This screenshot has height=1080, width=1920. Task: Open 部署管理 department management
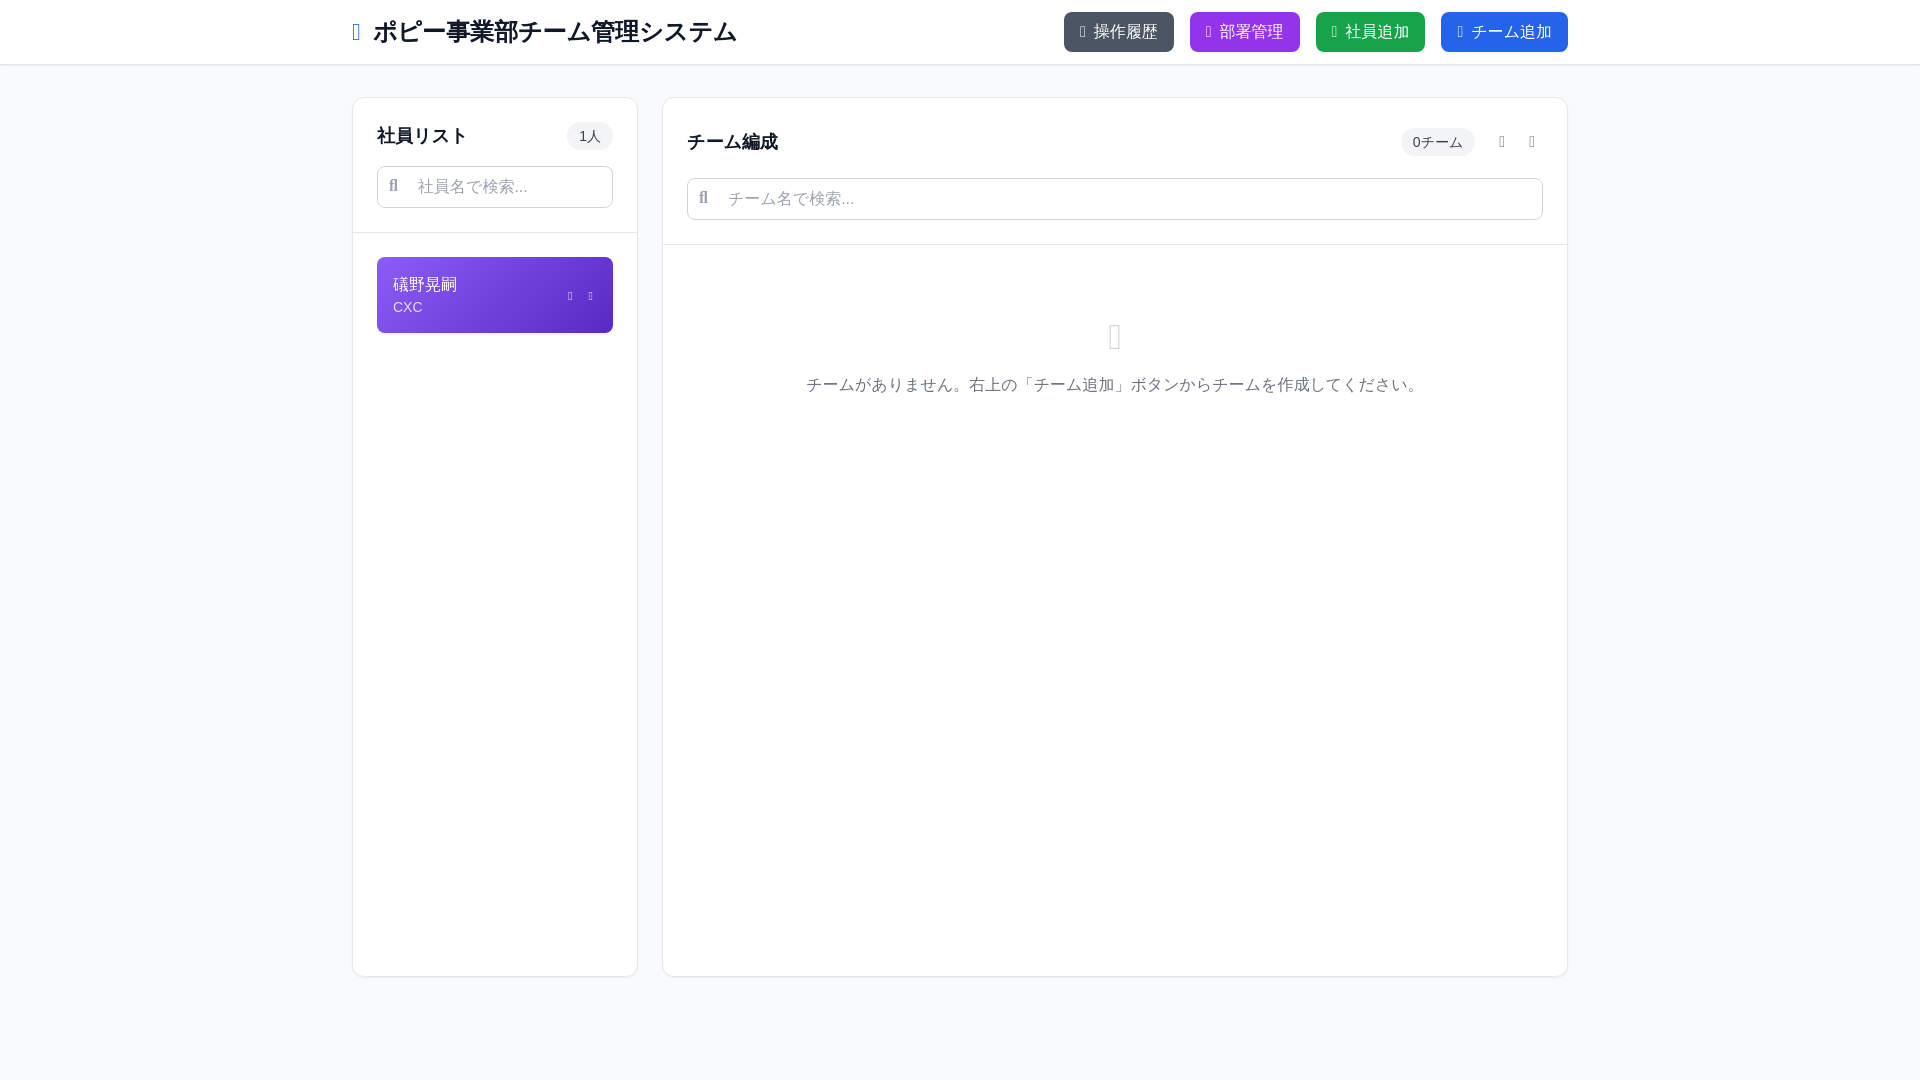click(x=1244, y=32)
